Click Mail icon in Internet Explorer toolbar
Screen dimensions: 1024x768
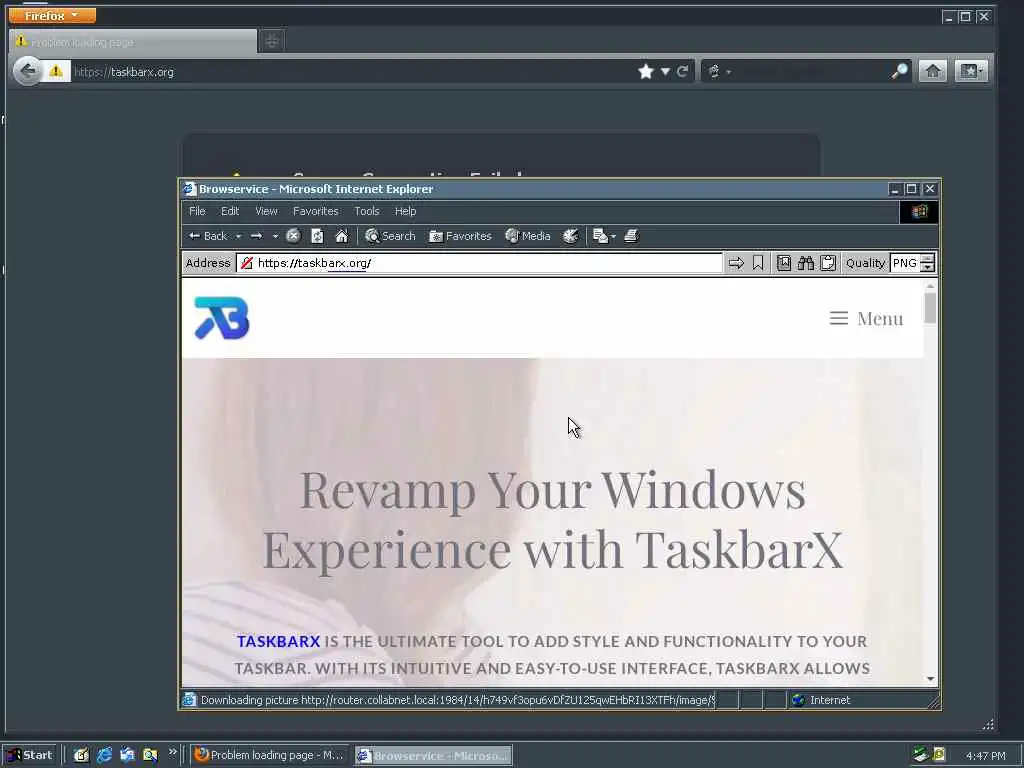pos(600,236)
